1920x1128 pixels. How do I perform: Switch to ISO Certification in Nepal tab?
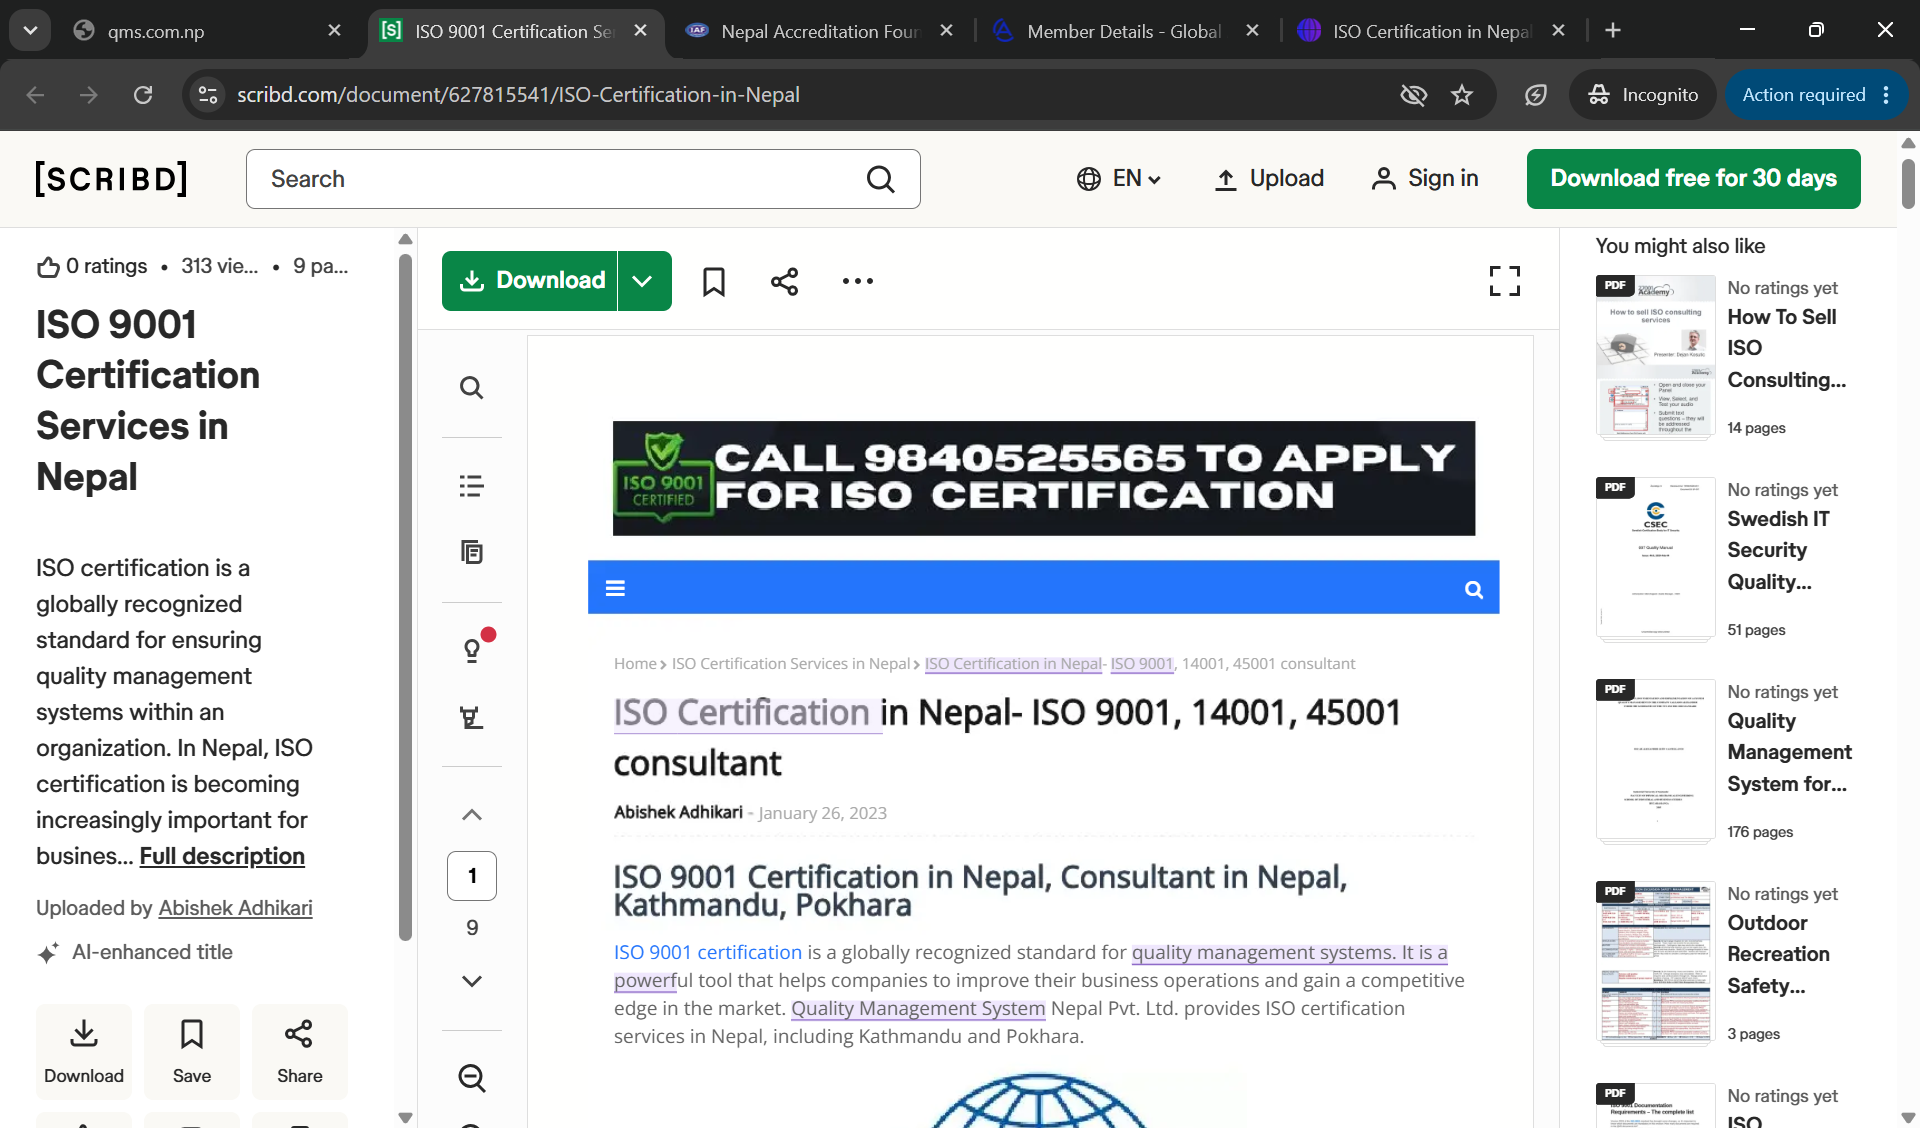[1430, 31]
